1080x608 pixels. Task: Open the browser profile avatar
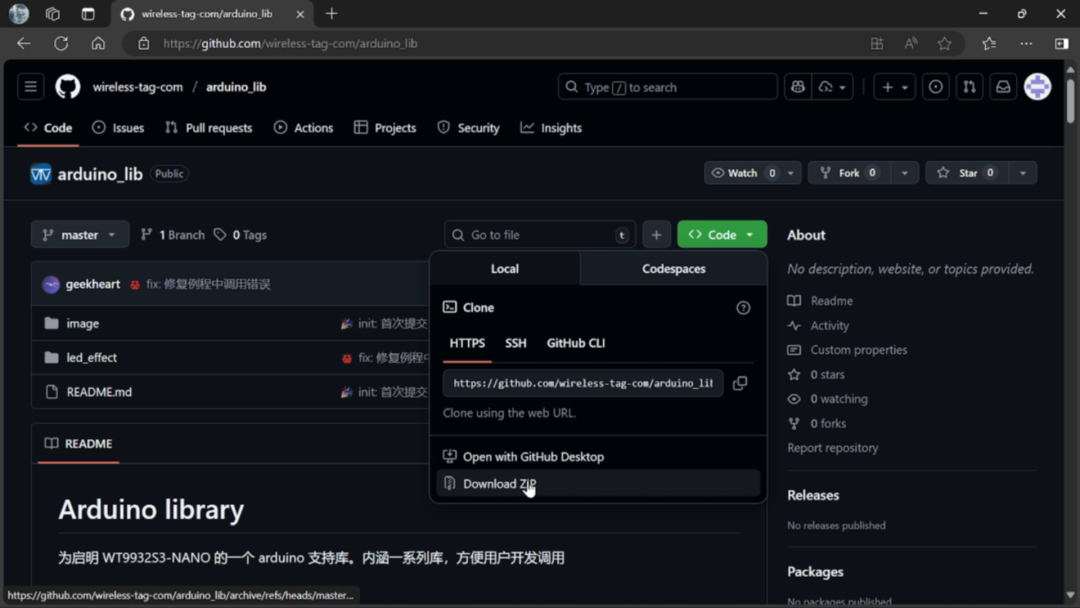[19, 14]
